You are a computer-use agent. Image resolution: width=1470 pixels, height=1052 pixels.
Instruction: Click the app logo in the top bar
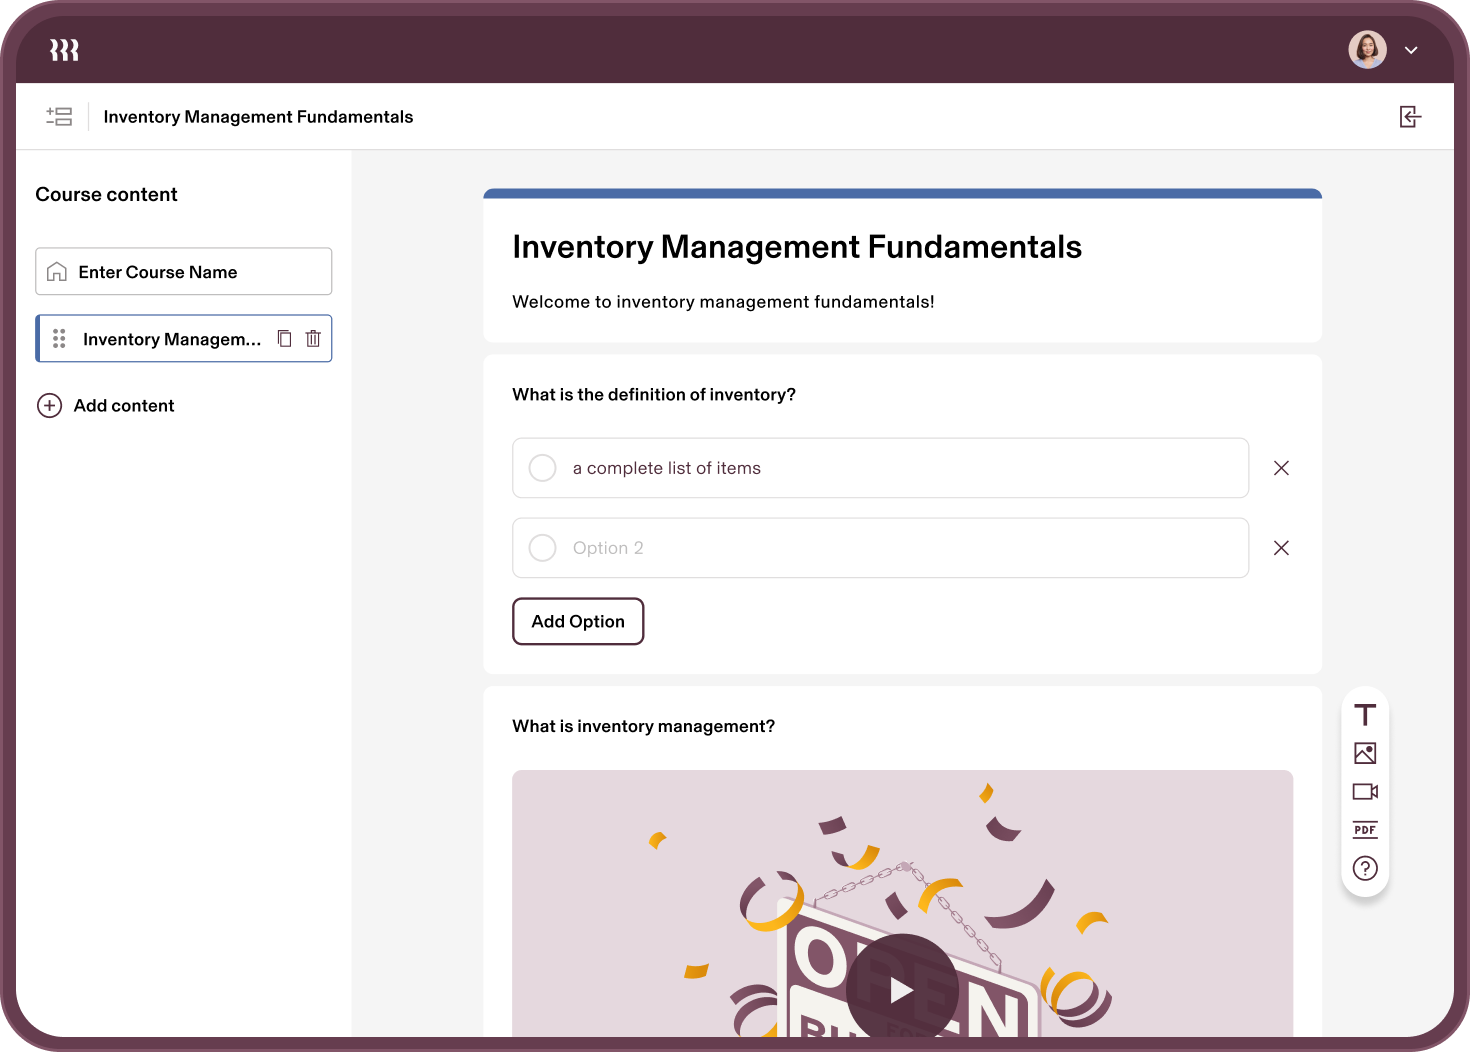pos(64,50)
